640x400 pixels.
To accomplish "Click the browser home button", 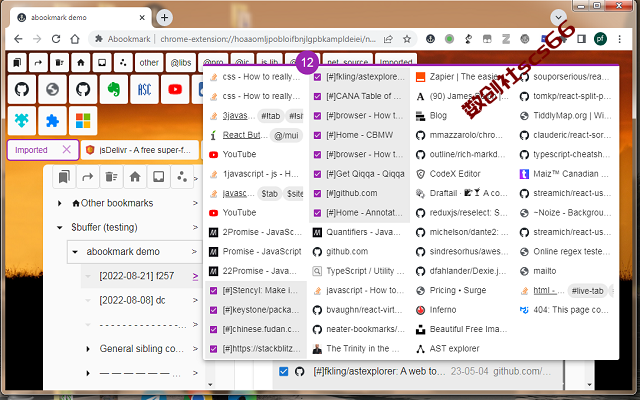I will [75, 39].
